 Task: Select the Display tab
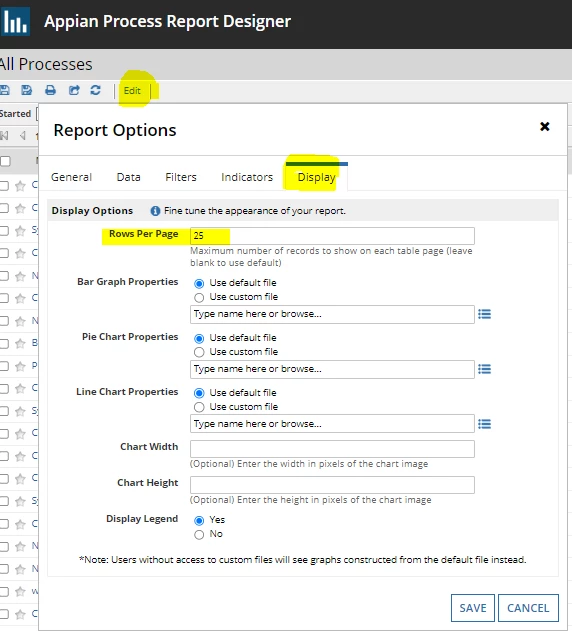[x=316, y=177]
